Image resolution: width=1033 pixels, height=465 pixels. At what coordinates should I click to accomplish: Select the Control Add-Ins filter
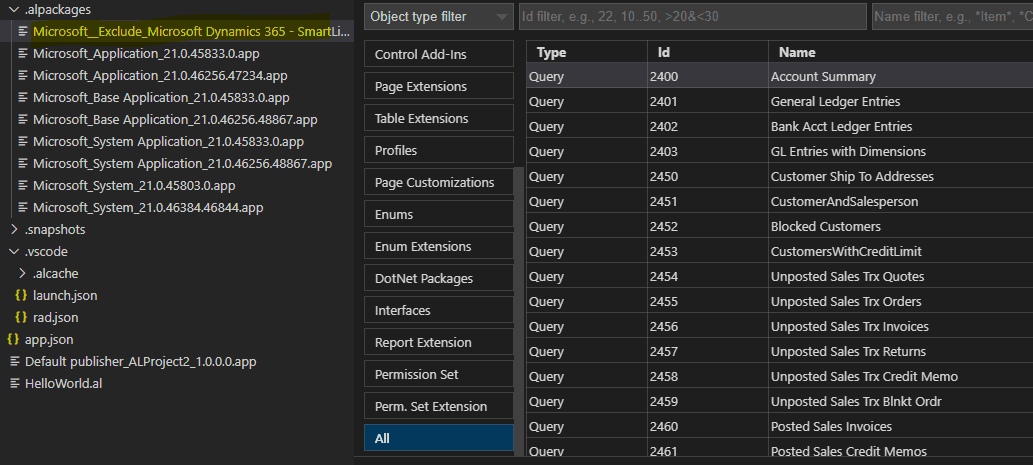pos(439,55)
